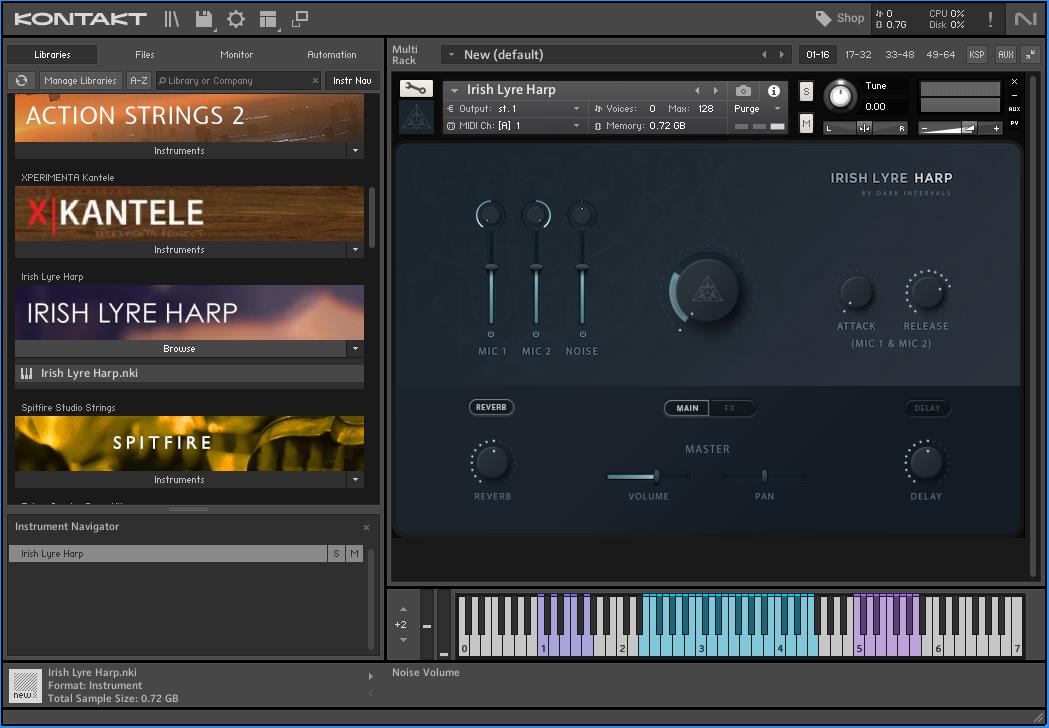Click the camera snapshot icon
The image size is (1049, 728).
[743, 91]
